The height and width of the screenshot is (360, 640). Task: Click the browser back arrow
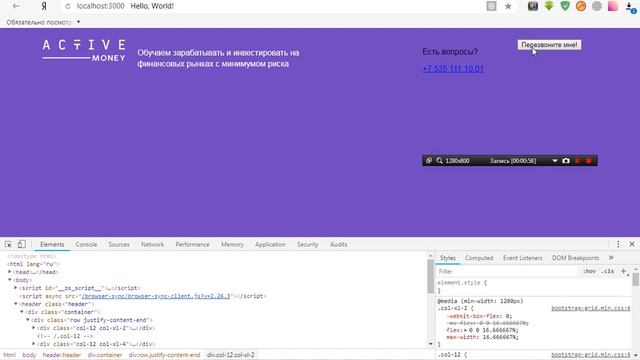click(x=16, y=6)
